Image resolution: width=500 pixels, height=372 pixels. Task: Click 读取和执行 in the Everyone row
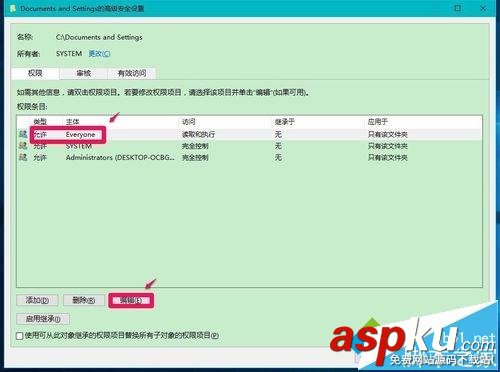pyautogui.click(x=198, y=134)
